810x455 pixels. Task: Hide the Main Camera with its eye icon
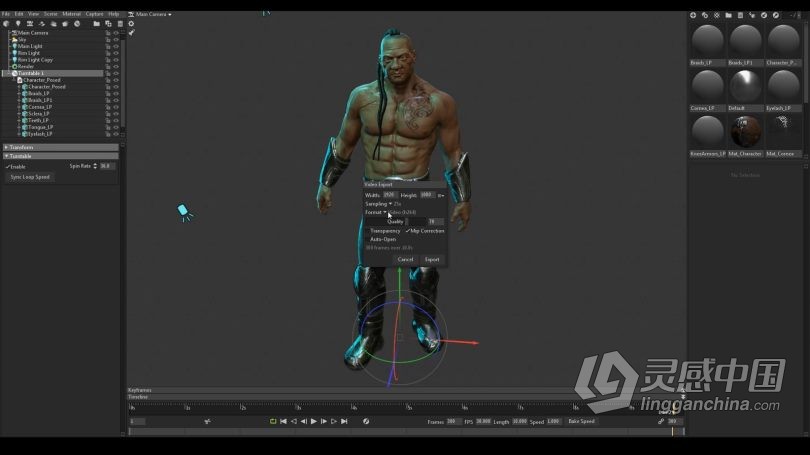tap(116, 33)
